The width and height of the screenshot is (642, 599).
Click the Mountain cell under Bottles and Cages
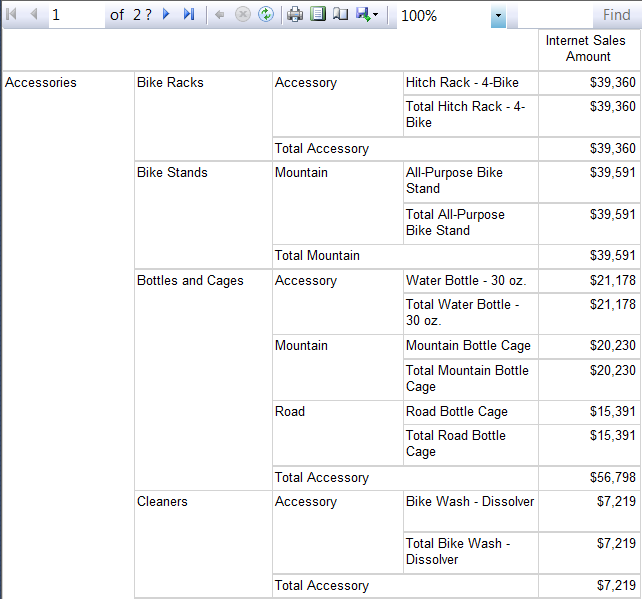(x=338, y=367)
